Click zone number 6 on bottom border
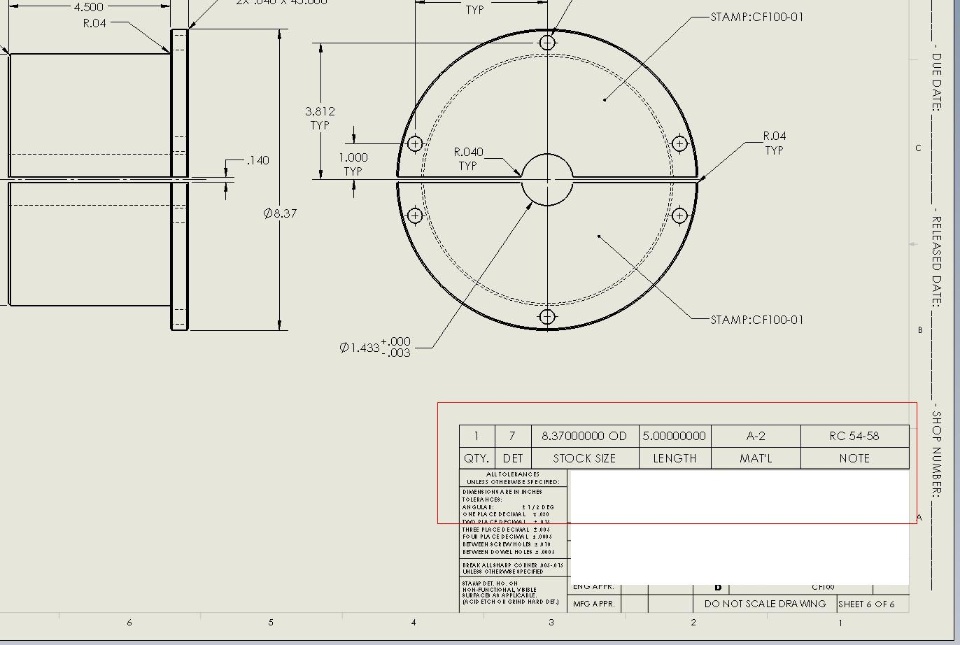The width and height of the screenshot is (960, 645). click(x=129, y=622)
